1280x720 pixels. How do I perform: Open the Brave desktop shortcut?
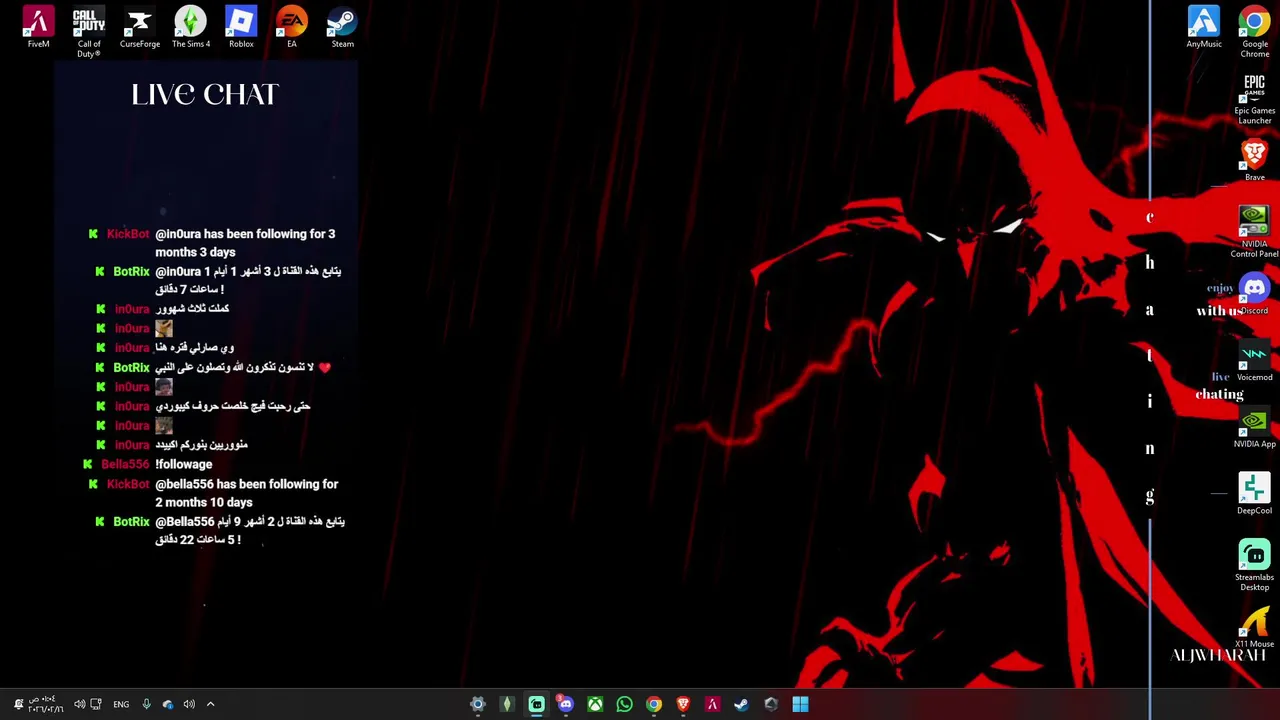1254,160
